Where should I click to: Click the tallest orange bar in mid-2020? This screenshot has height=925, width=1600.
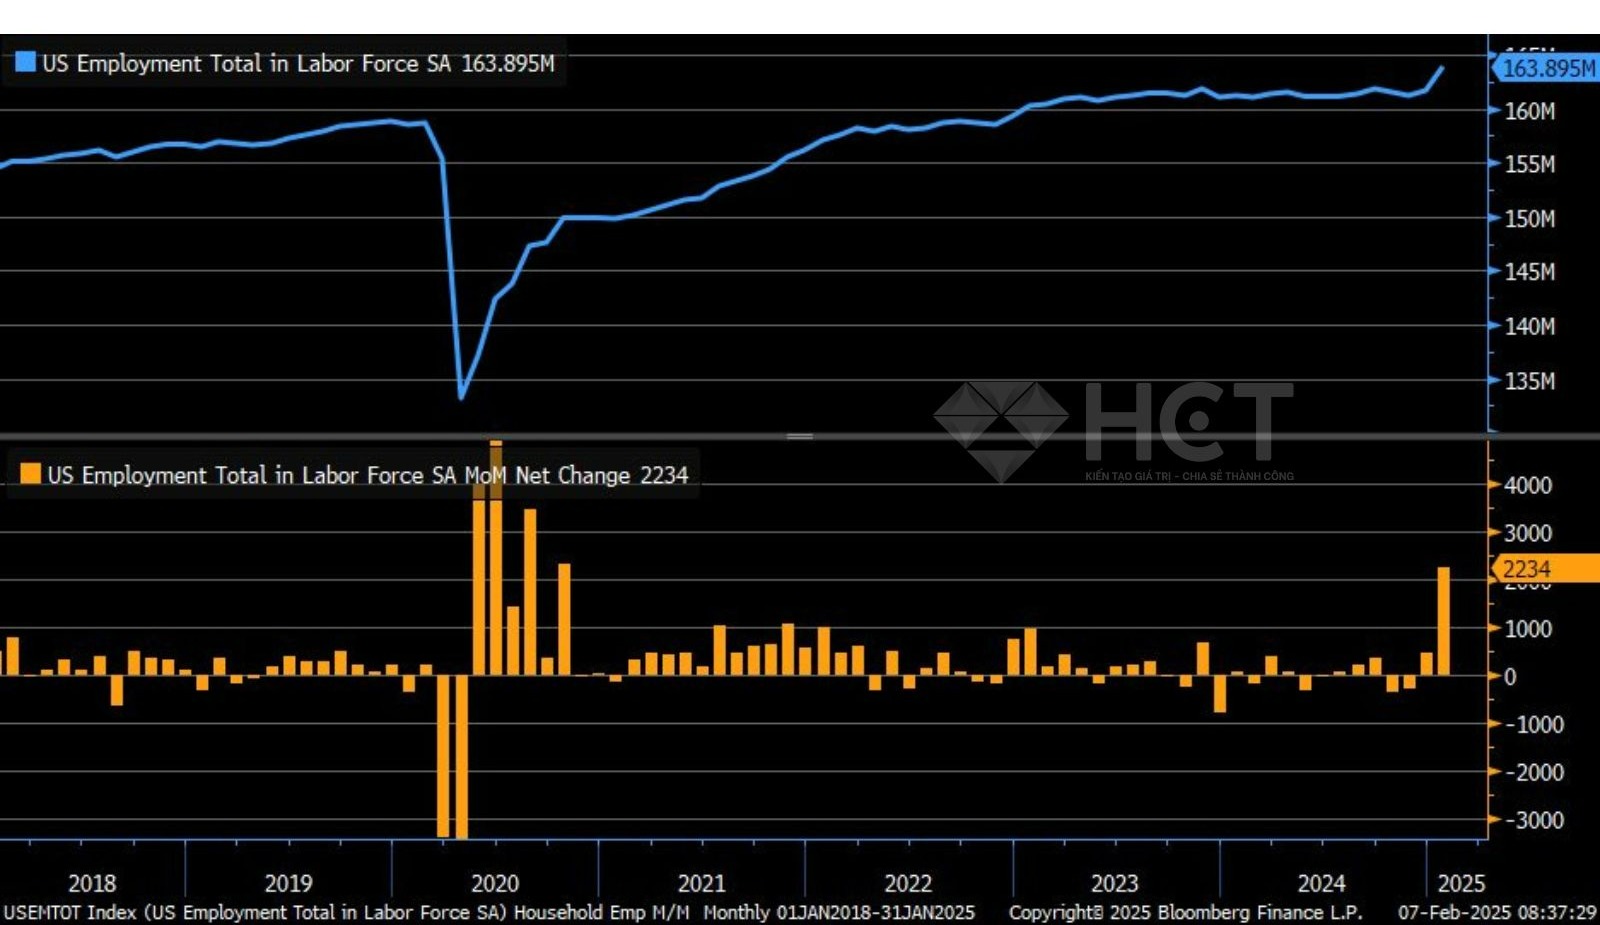tap(496, 558)
